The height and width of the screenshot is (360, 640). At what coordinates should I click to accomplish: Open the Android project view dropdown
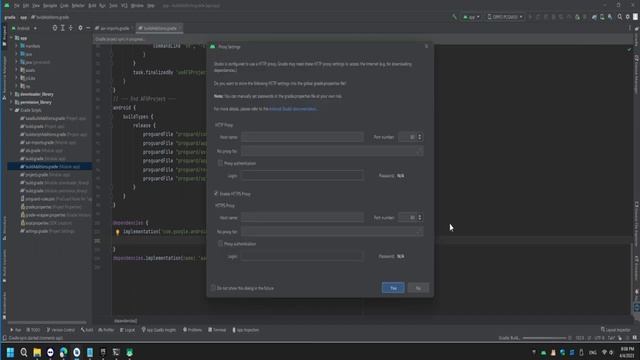pyautogui.click(x=24, y=28)
